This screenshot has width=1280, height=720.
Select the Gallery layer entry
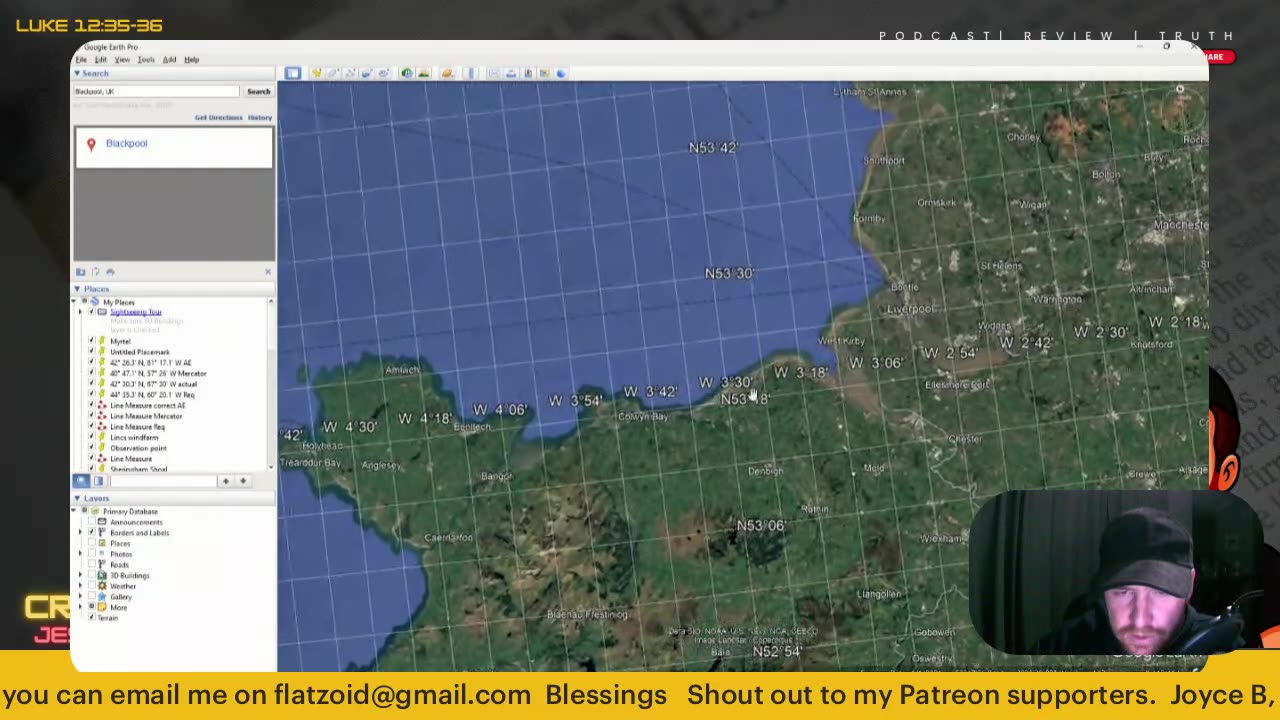click(x=121, y=597)
